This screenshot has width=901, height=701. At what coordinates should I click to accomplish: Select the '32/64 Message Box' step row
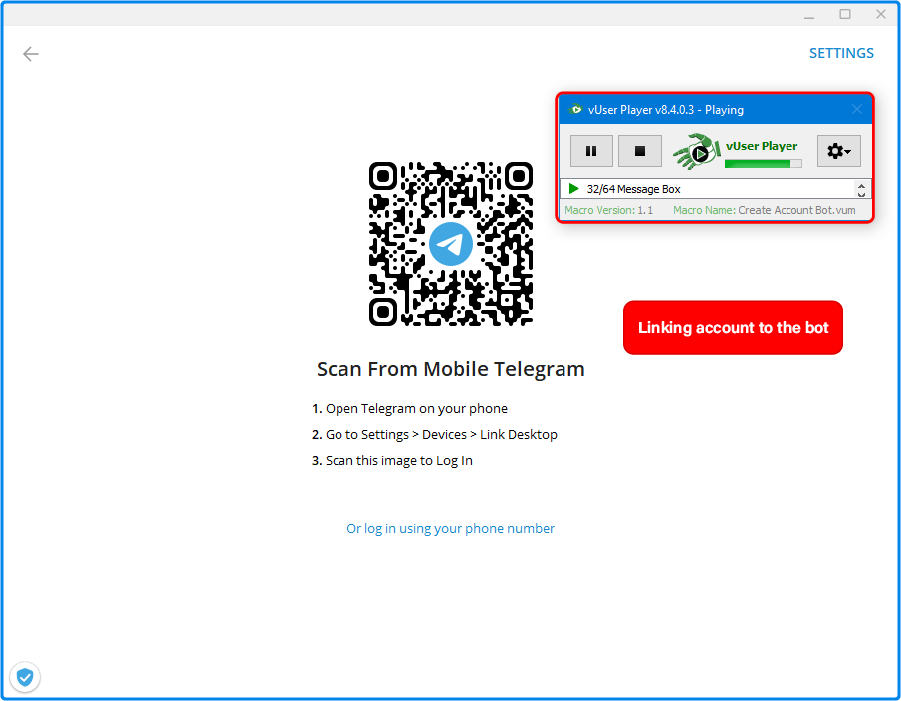tap(700, 189)
